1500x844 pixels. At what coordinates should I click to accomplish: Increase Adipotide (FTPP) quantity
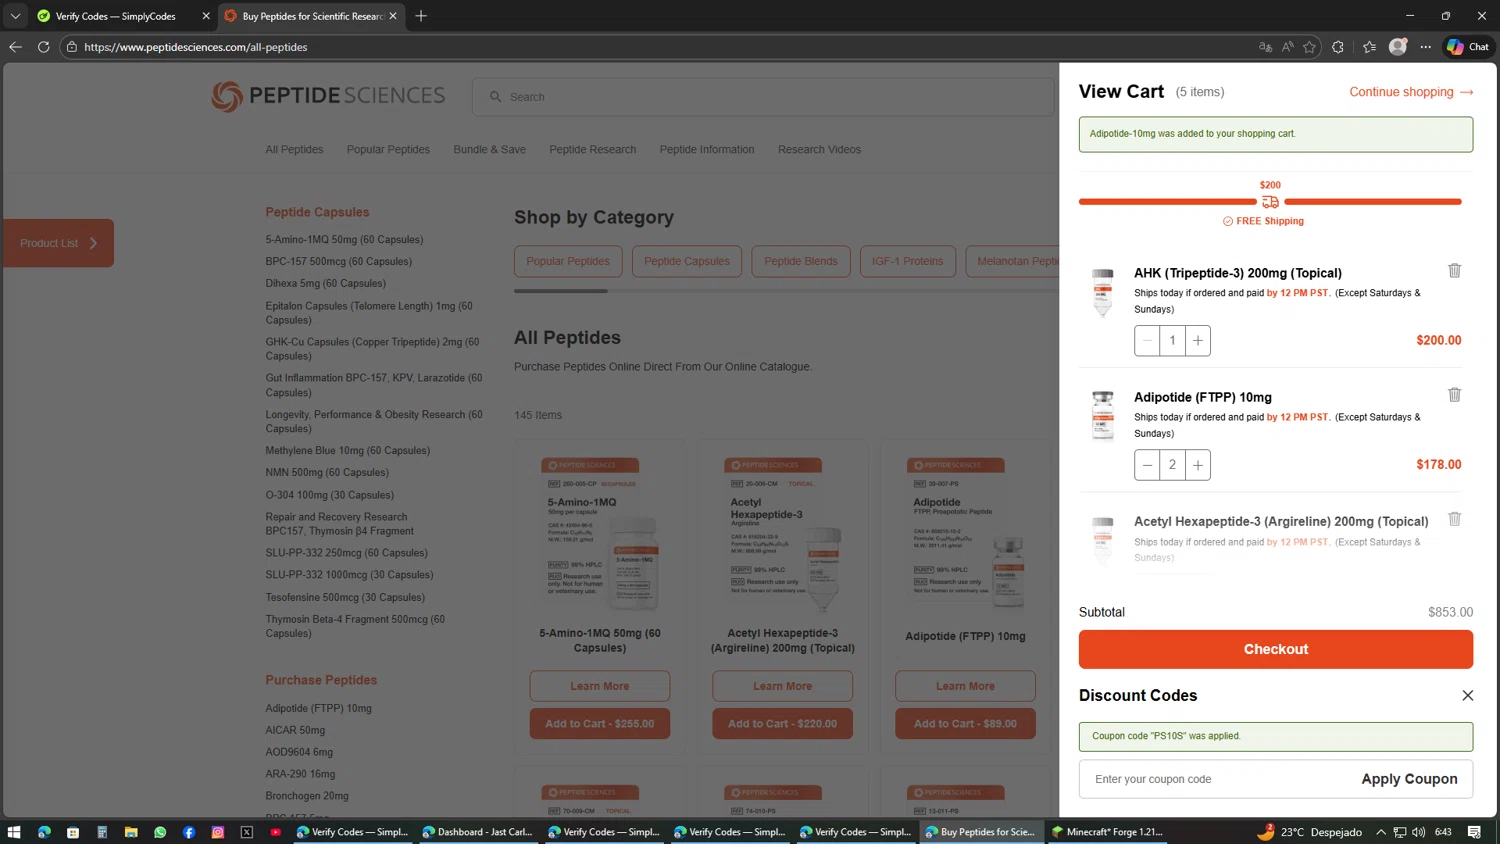pyautogui.click(x=1198, y=464)
